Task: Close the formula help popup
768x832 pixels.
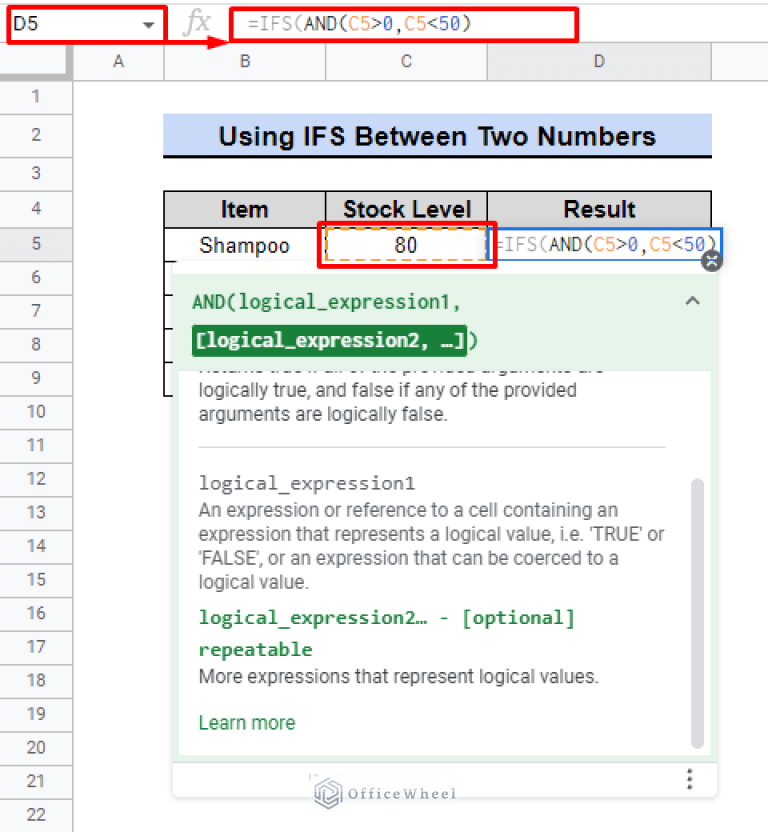Action: coord(711,262)
